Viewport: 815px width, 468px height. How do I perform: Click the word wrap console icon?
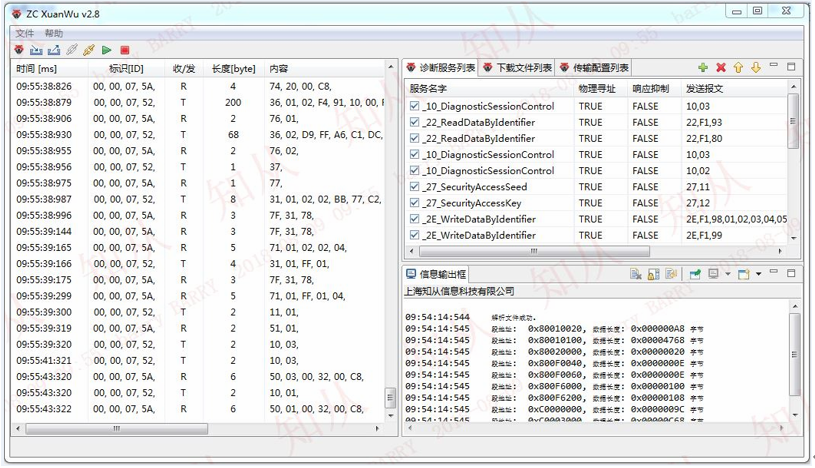671,274
